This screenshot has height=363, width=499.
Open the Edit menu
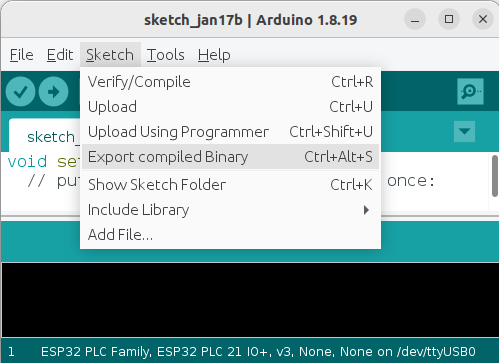[60, 55]
